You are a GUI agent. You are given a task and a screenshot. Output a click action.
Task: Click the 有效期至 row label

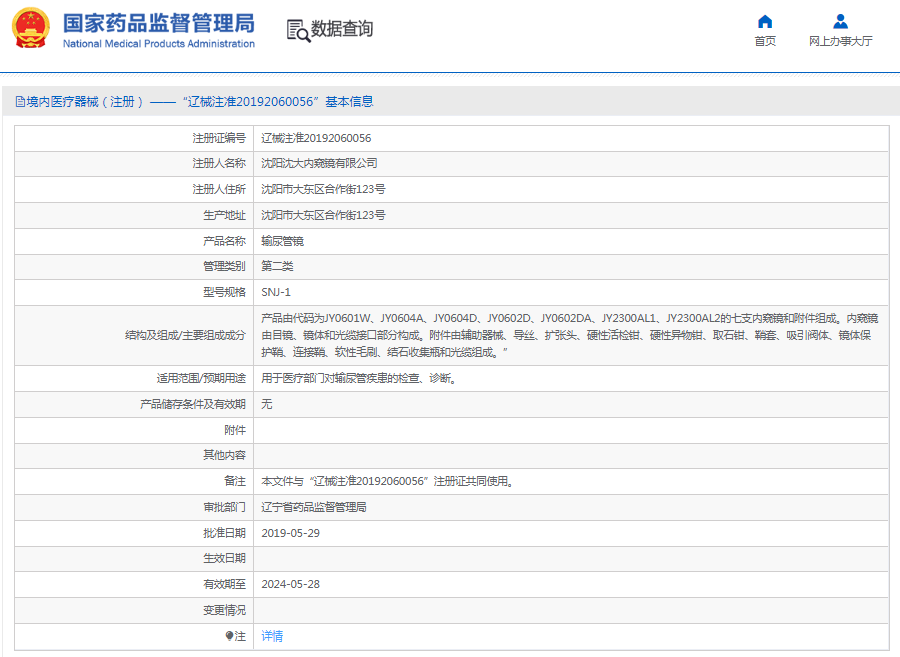tap(224, 584)
